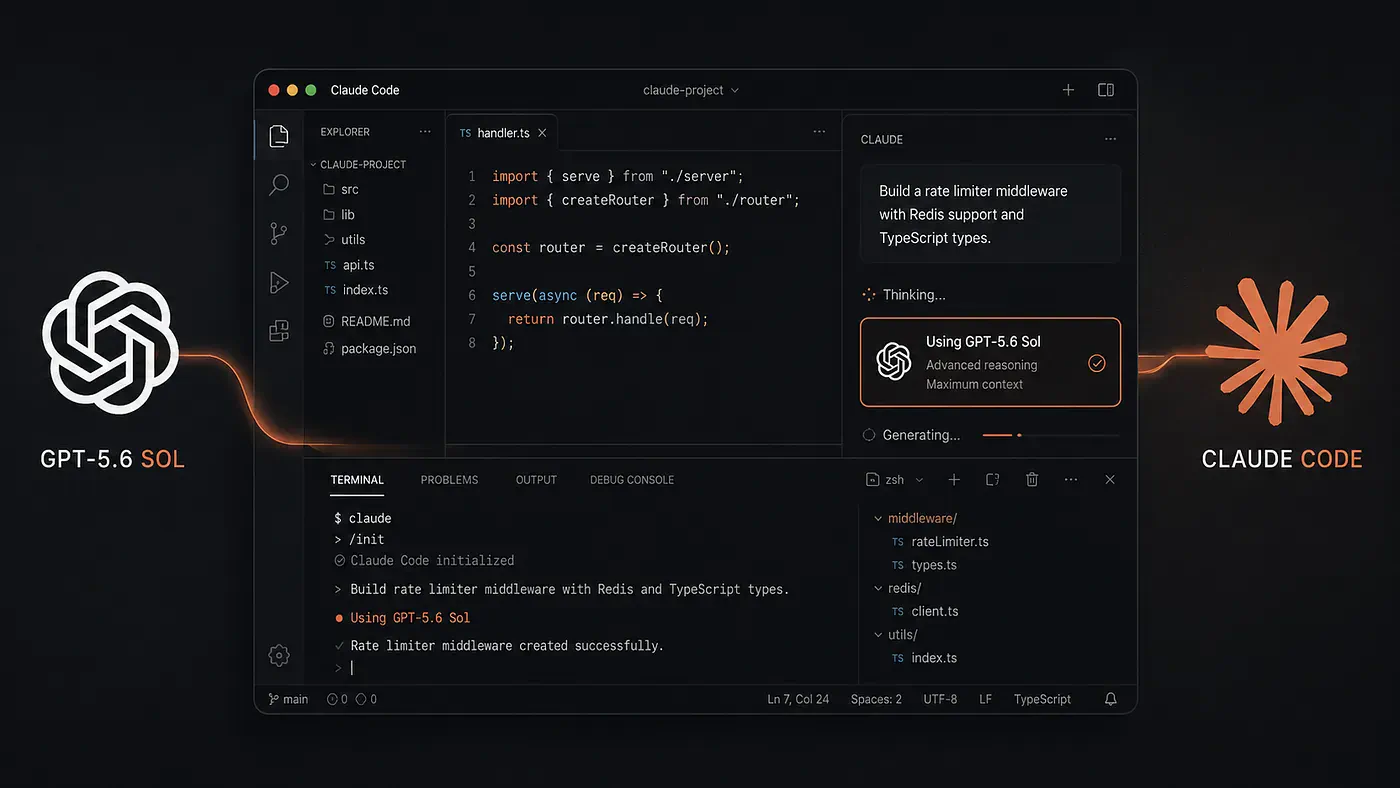Click the OpenAI logo on the GPT-5.6 Sol card

(894, 362)
